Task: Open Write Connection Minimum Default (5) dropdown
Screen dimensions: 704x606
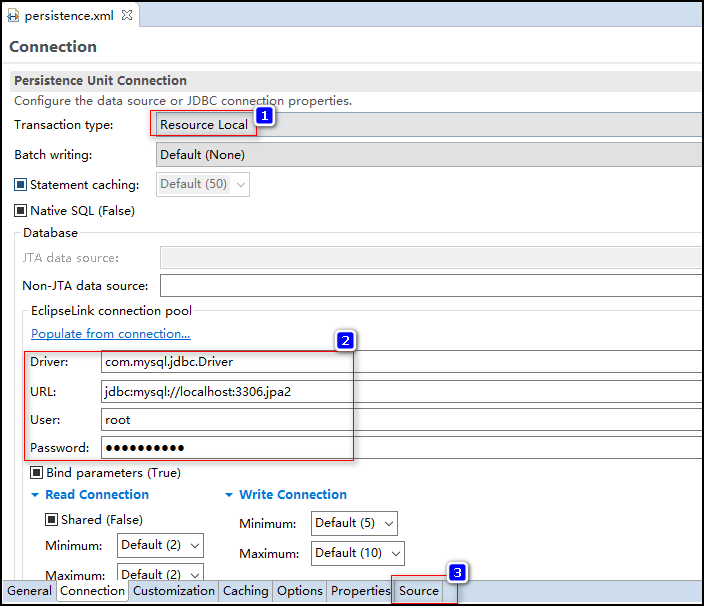Action: pyautogui.click(x=354, y=523)
